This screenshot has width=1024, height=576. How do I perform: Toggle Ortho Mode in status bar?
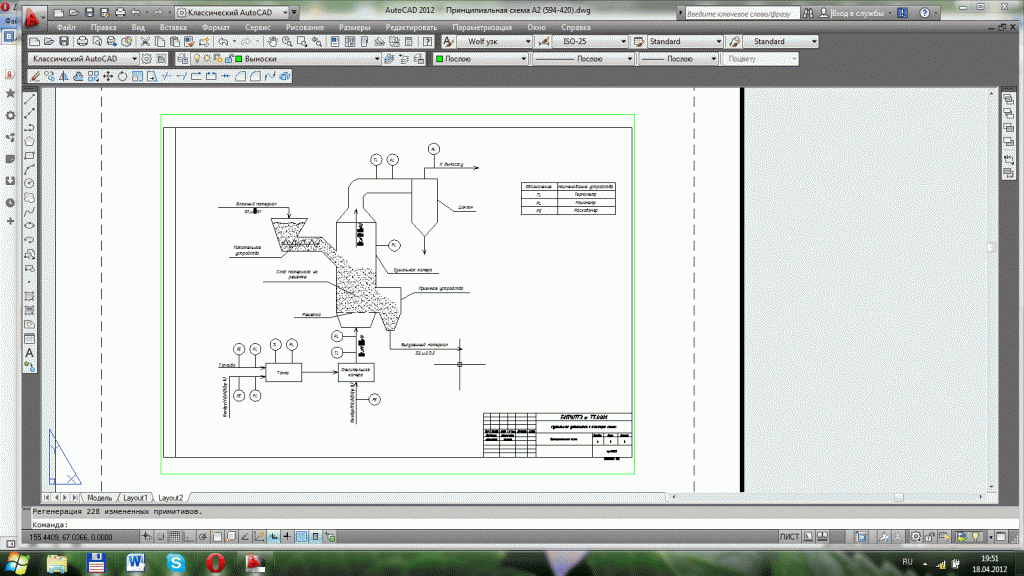[x=189, y=537]
